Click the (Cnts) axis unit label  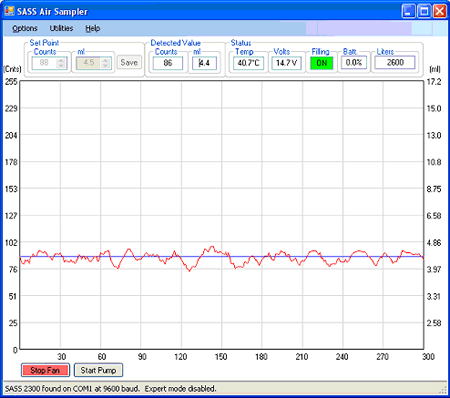[12, 69]
